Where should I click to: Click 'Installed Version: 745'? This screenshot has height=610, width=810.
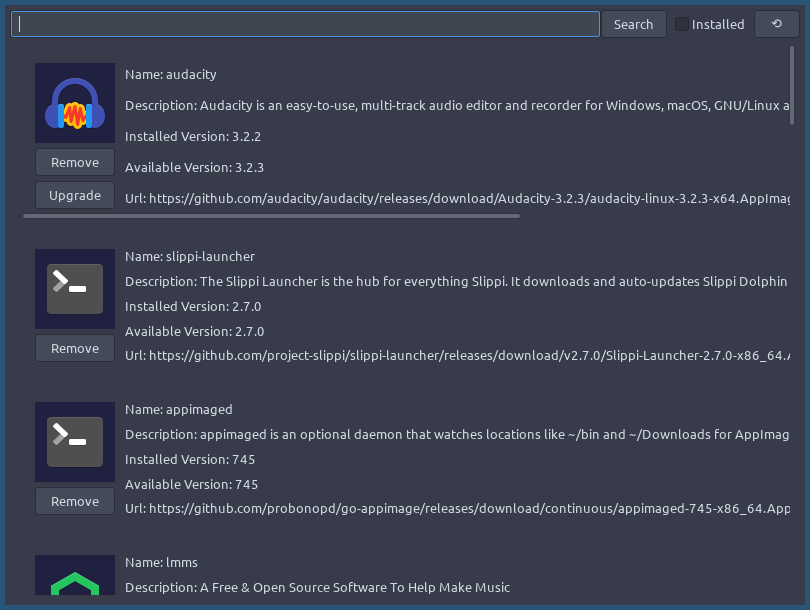point(190,459)
